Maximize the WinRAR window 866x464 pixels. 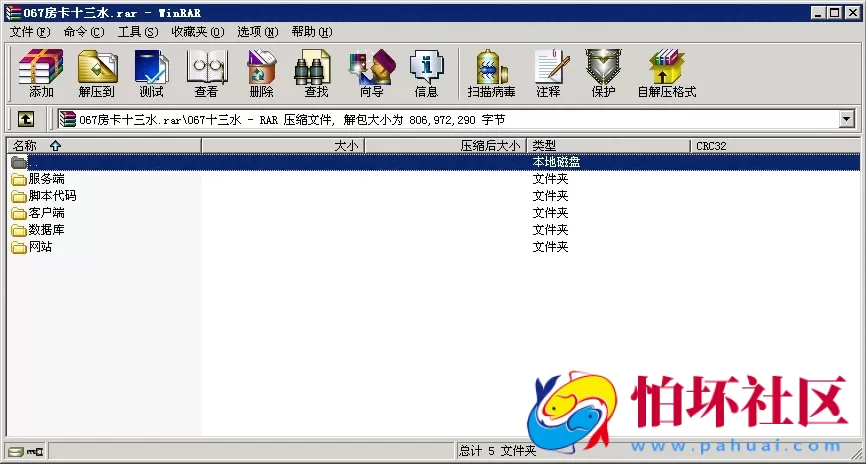(x=835, y=13)
